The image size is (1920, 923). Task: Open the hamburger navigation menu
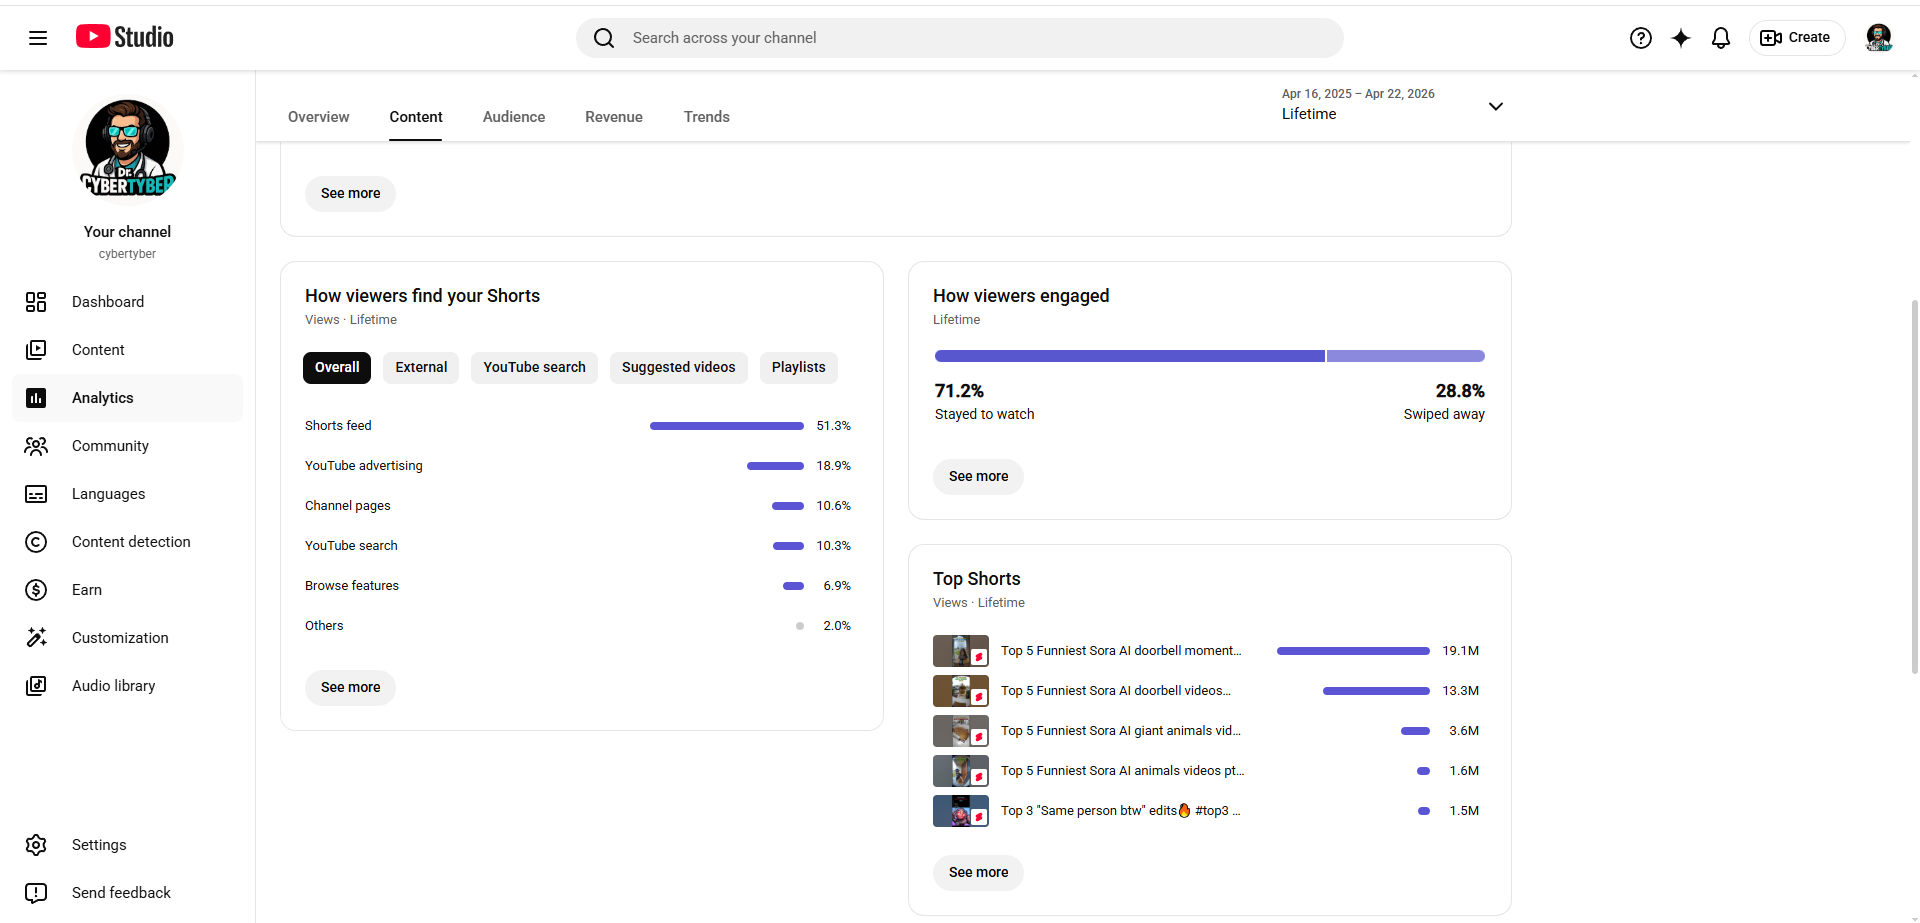coord(38,38)
